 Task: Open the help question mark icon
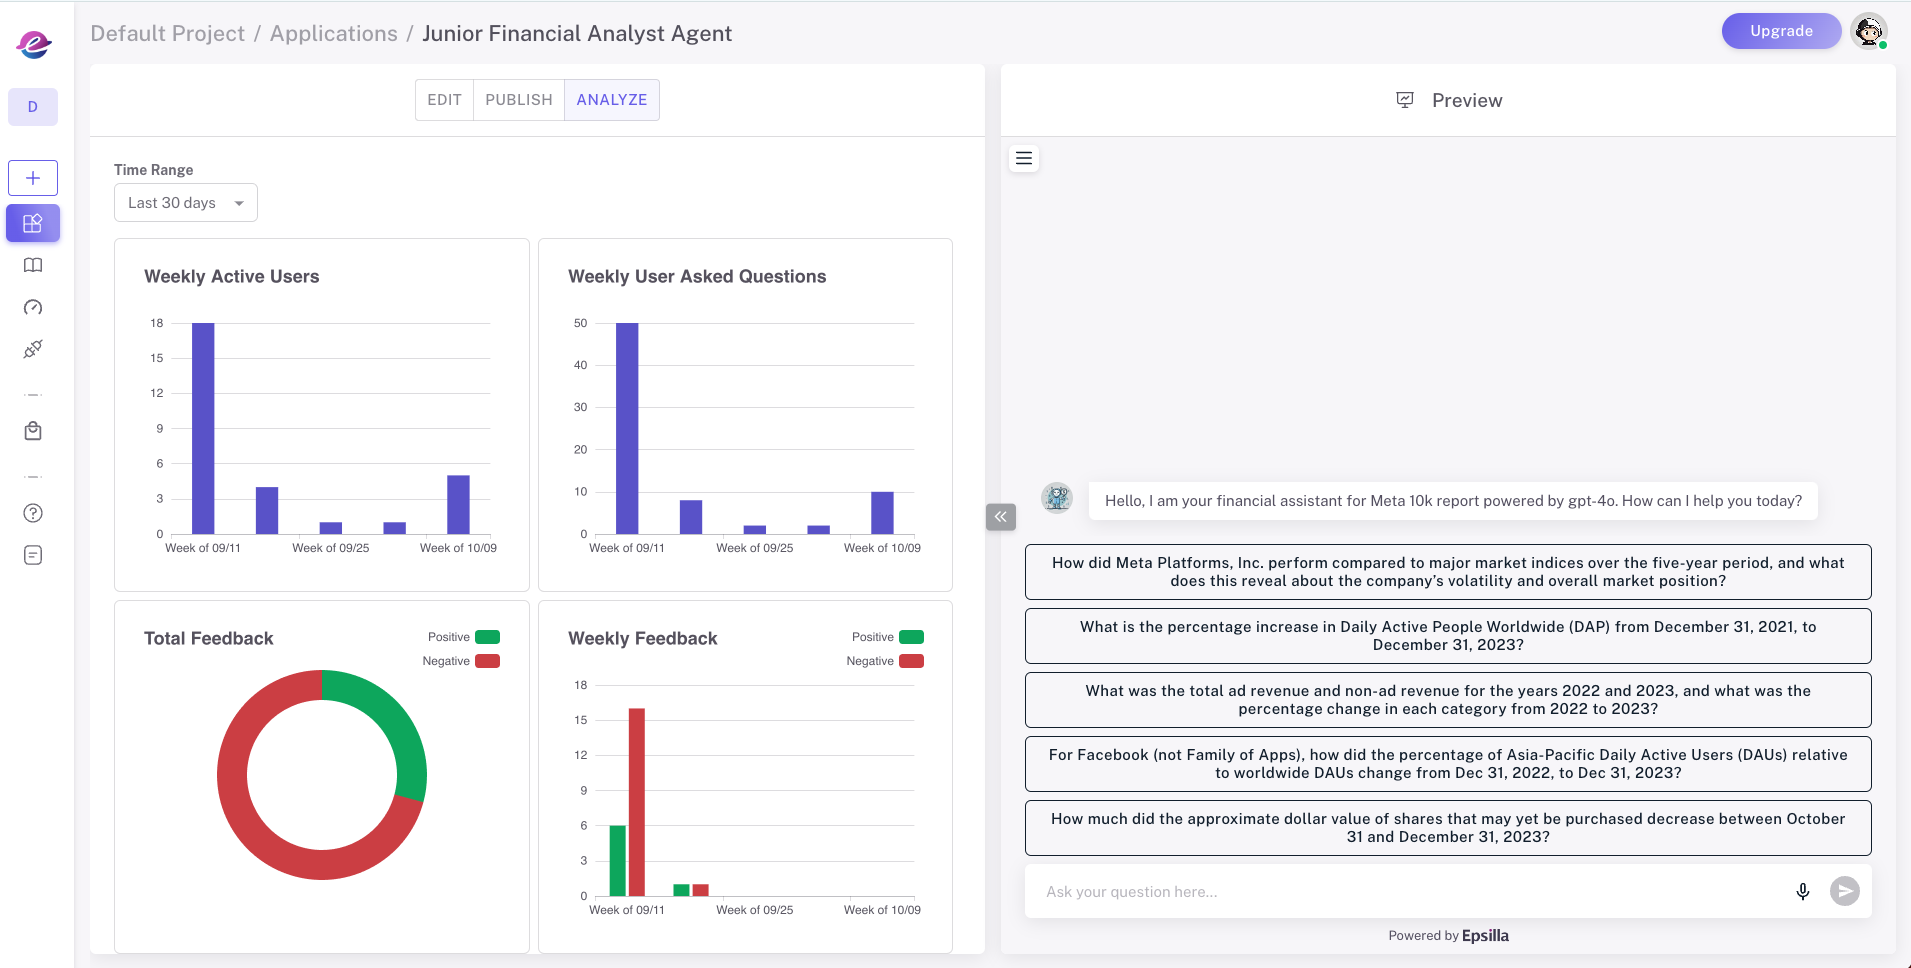pyautogui.click(x=33, y=513)
